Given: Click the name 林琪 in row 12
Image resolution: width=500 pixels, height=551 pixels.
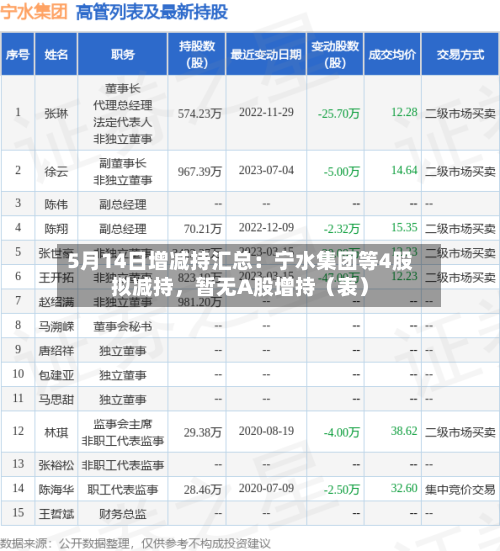Looking at the screenshot, I should coord(56,432).
